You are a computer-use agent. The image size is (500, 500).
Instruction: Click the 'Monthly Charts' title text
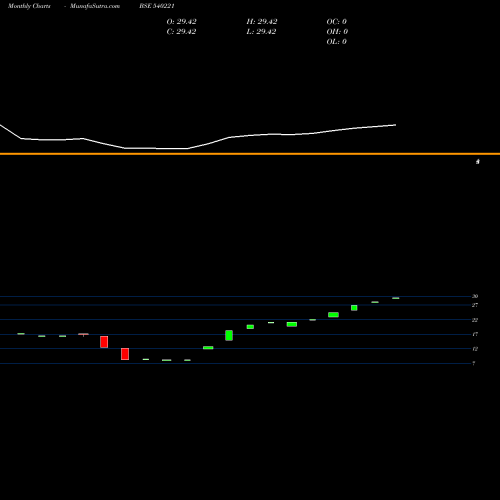(29, 6)
